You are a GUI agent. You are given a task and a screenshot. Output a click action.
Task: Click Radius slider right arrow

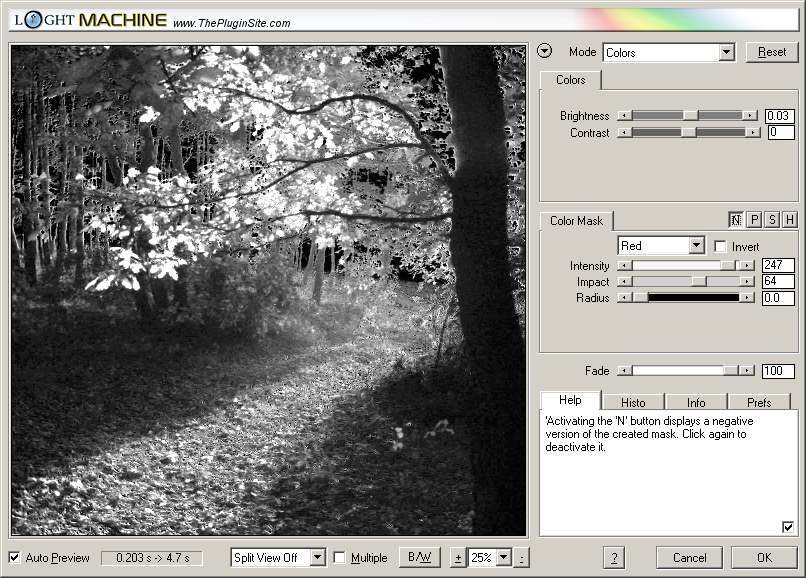746,298
